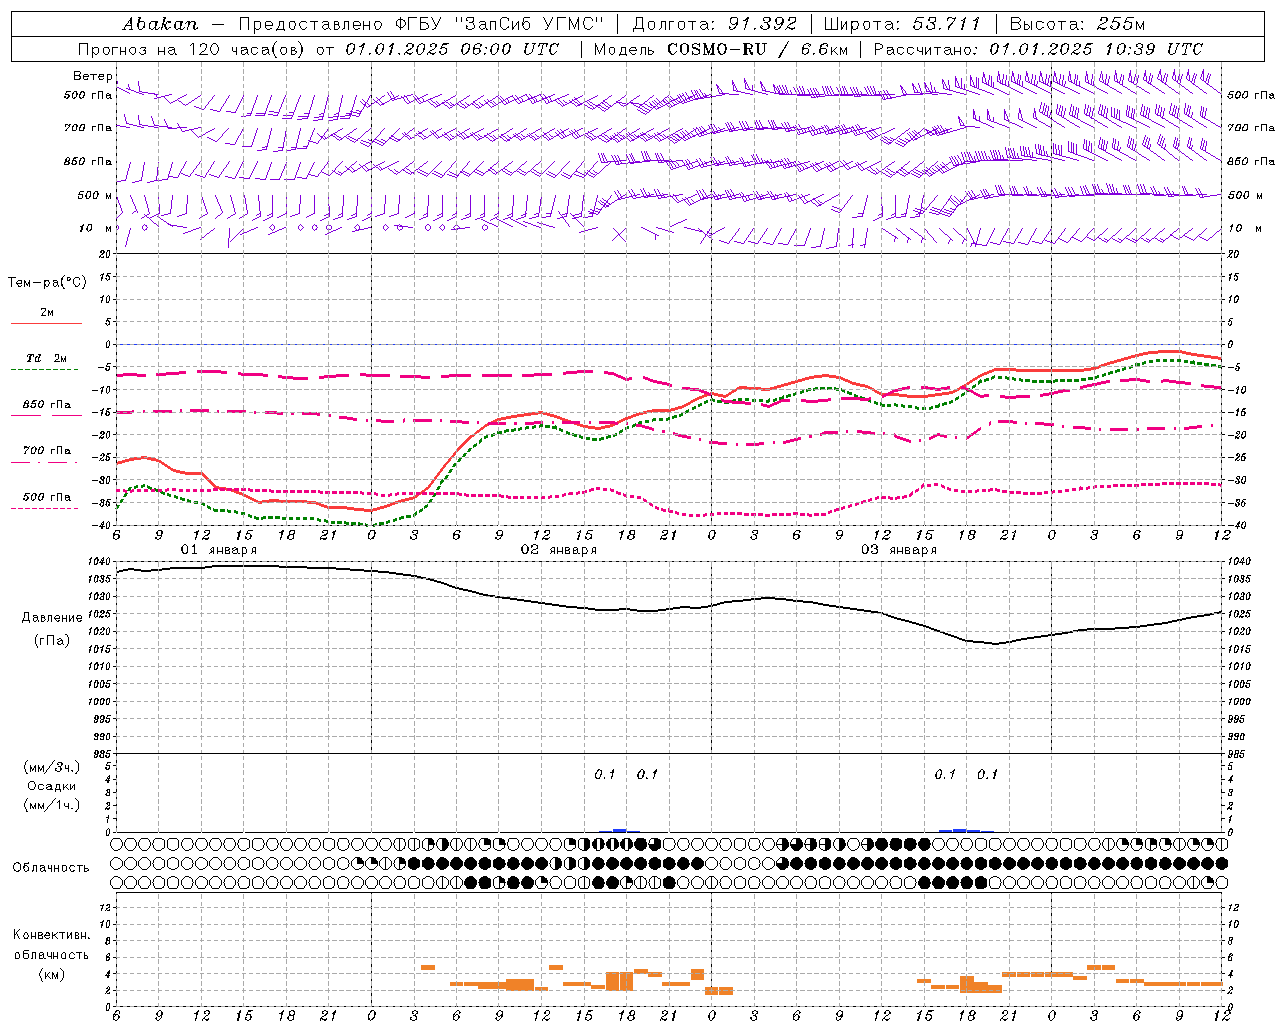The height and width of the screenshot is (1024, 1280).
Task: Click '1015' on the right pressure axis
Action: pyautogui.click(x=1238, y=650)
